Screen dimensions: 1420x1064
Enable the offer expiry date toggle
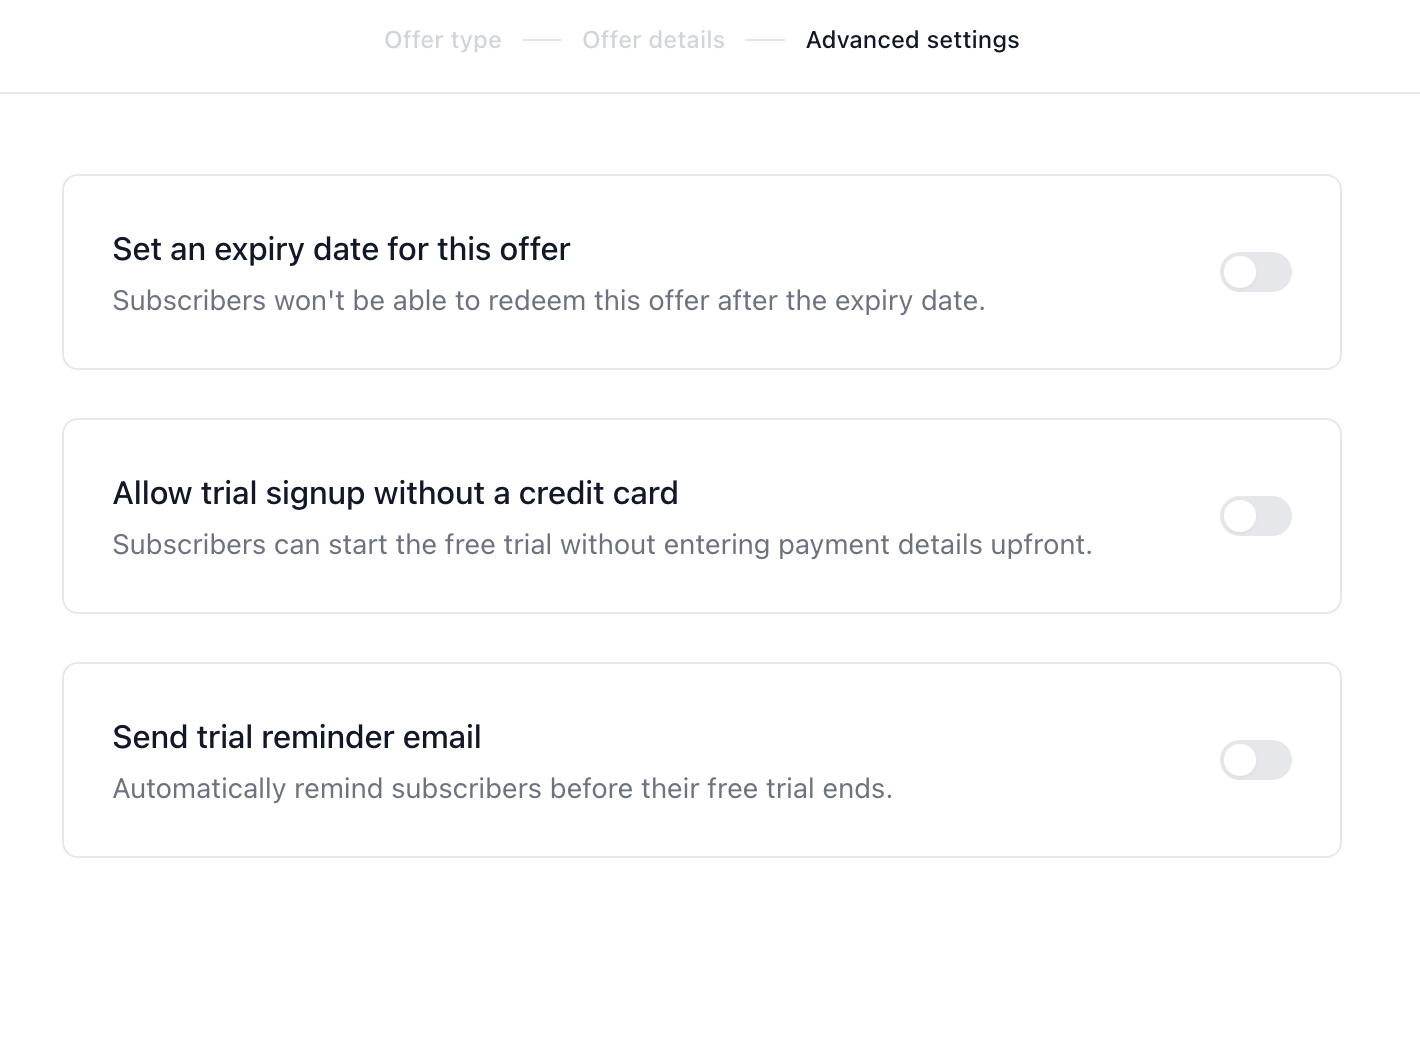(1256, 272)
